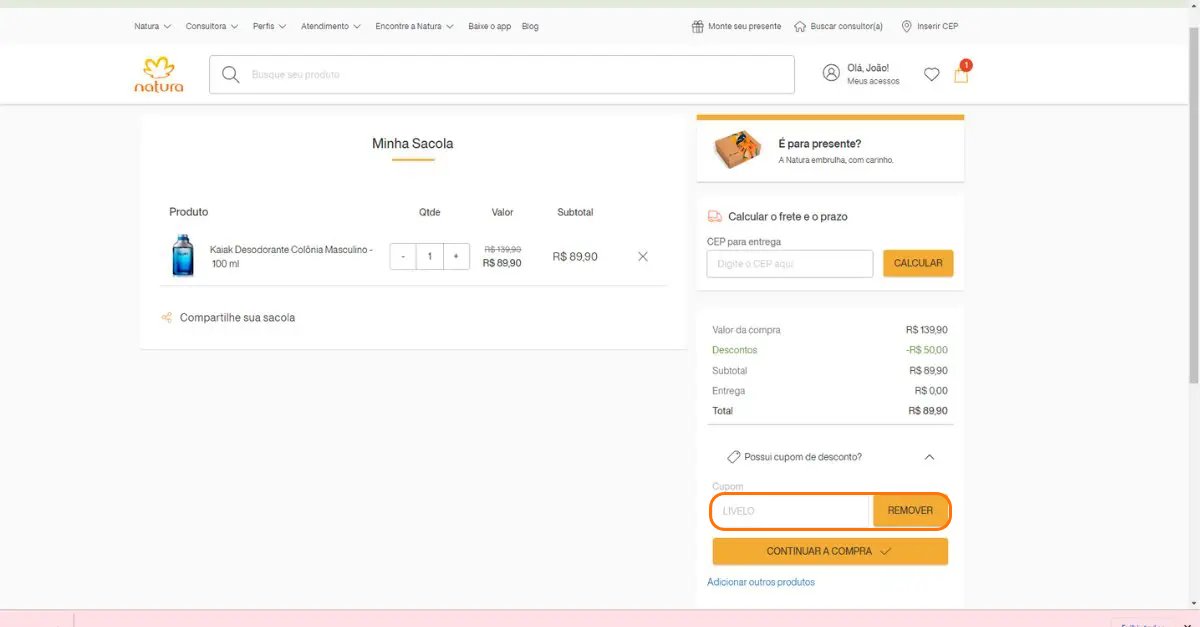
Task: Decrease Kaiak quantity with minus button
Action: tap(403, 257)
